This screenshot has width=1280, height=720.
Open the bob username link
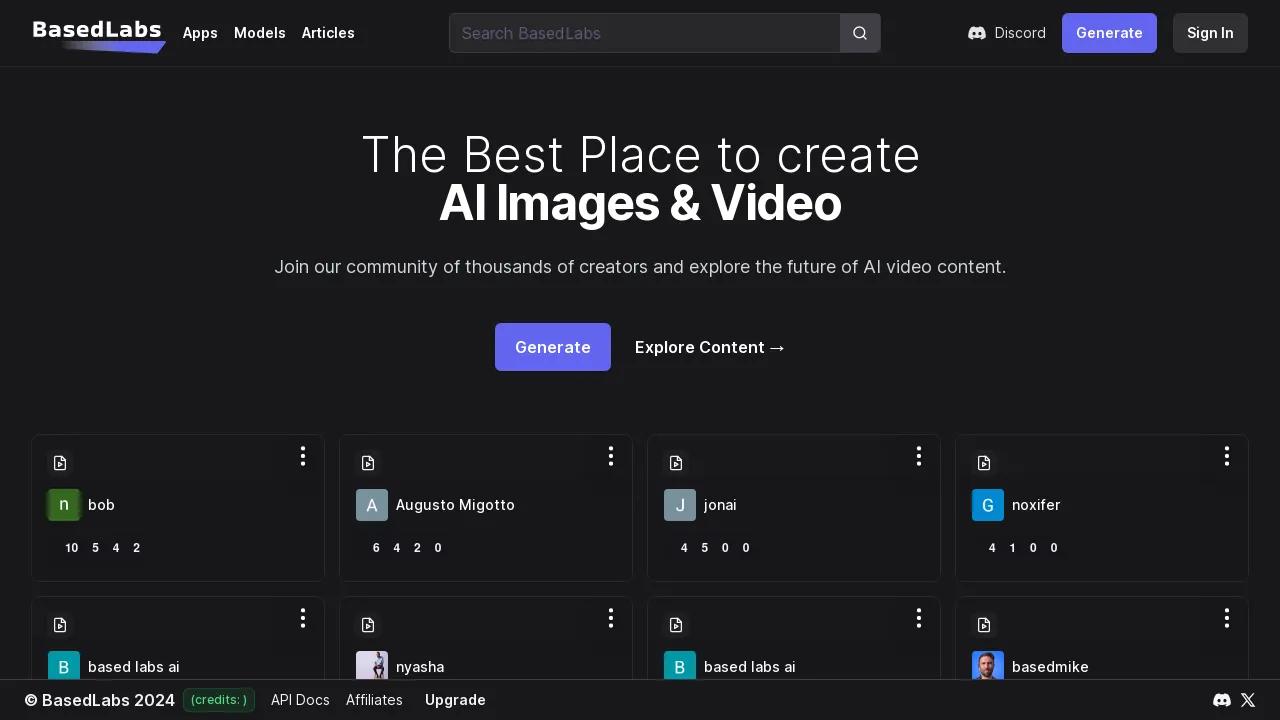point(101,505)
